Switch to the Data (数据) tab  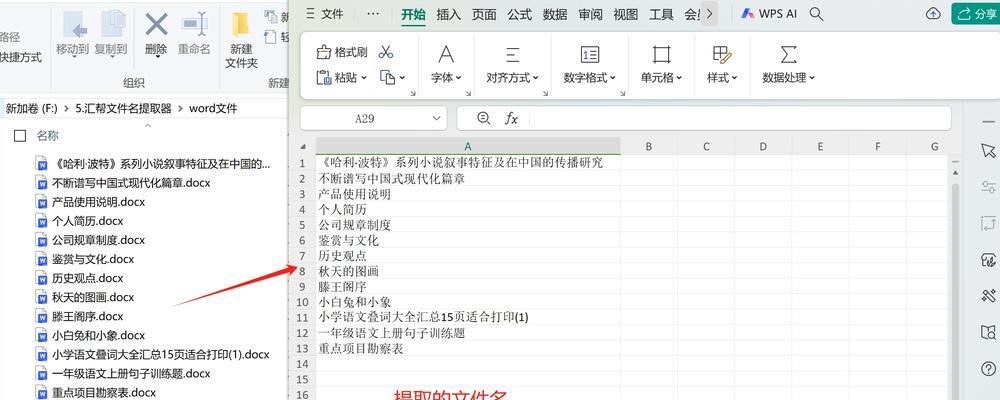[x=555, y=15]
